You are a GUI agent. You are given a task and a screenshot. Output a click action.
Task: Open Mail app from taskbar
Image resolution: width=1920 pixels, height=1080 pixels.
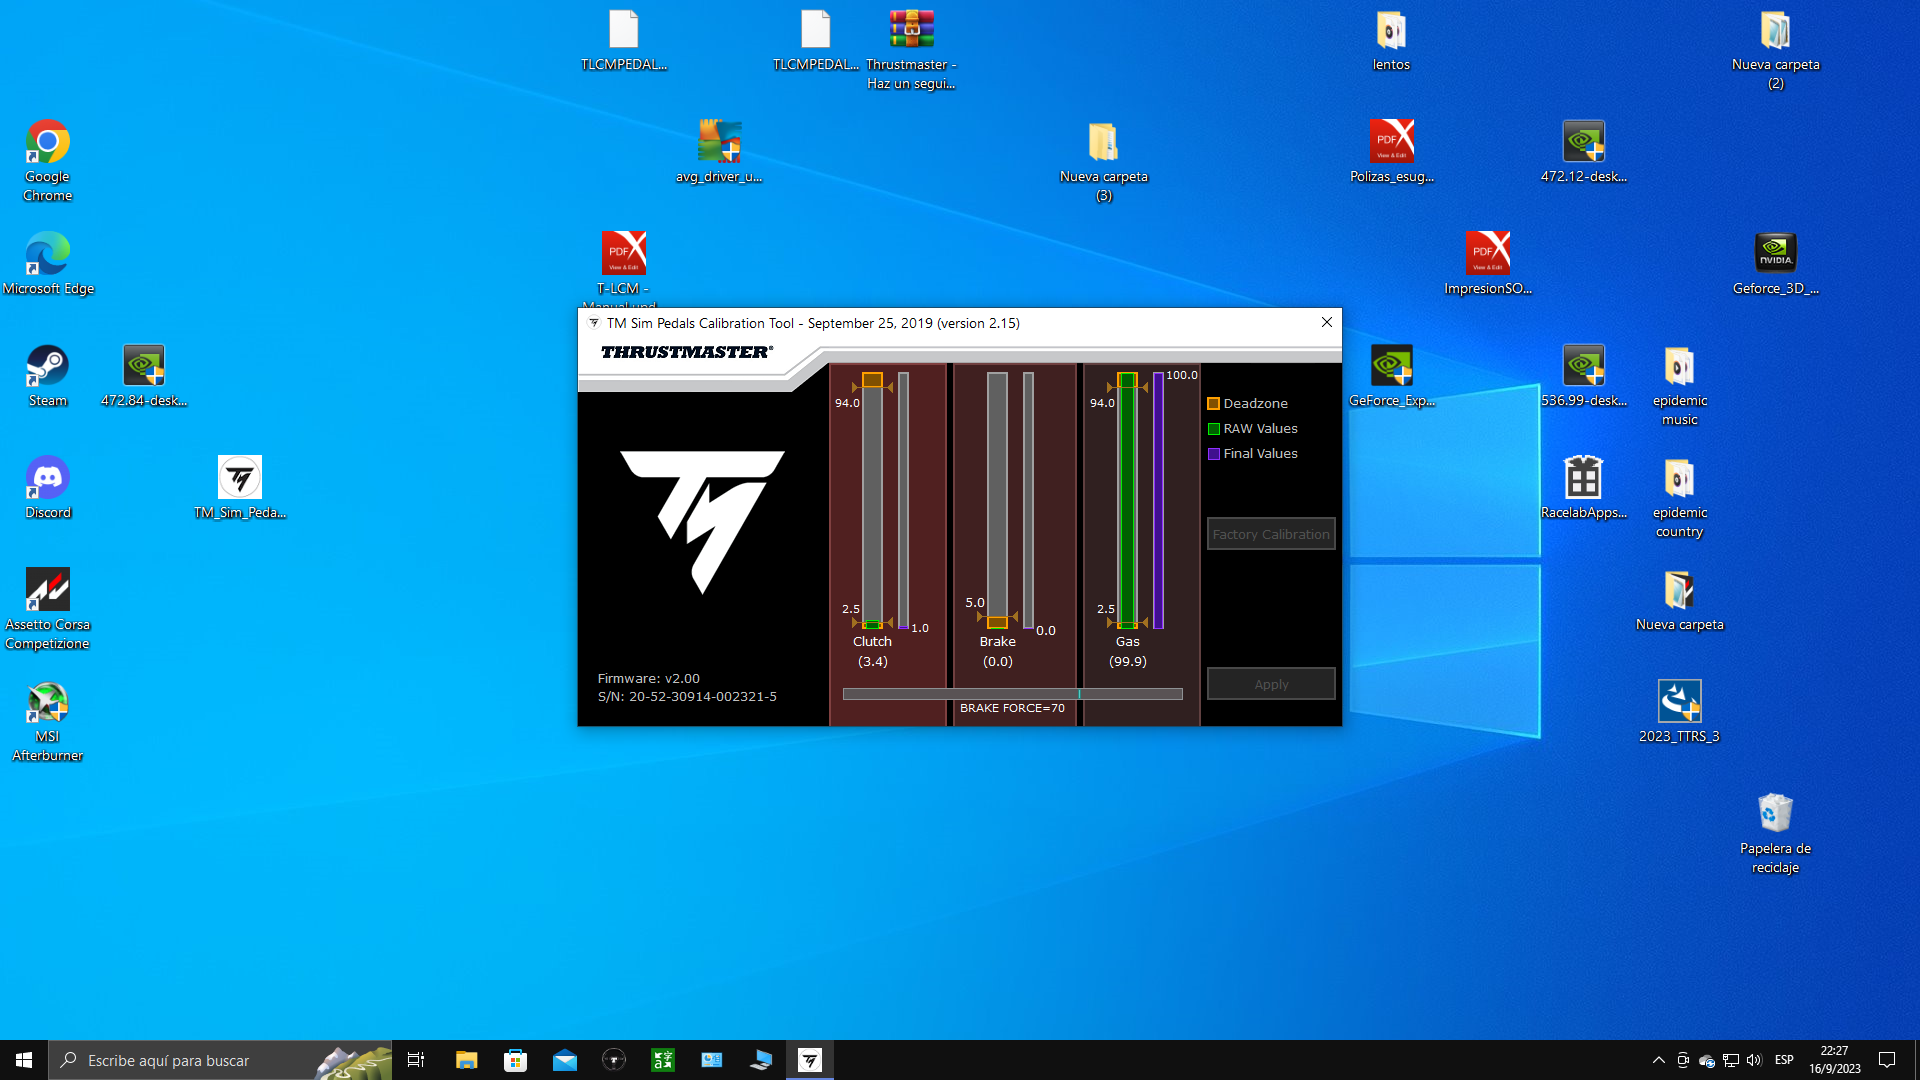[564, 1060]
